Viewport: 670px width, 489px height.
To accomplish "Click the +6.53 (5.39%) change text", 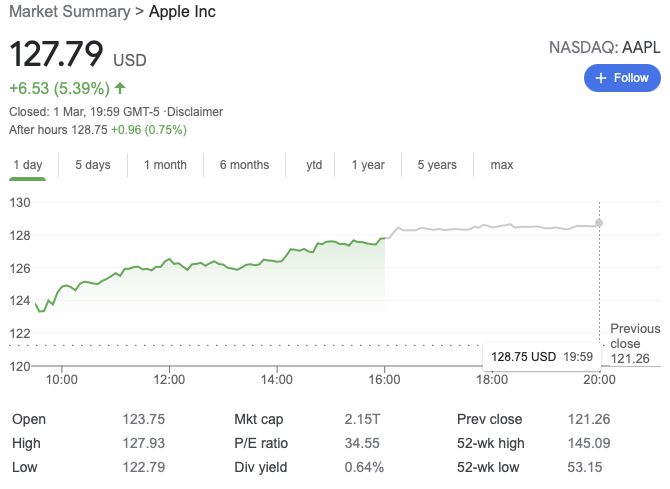I will 59,88.
